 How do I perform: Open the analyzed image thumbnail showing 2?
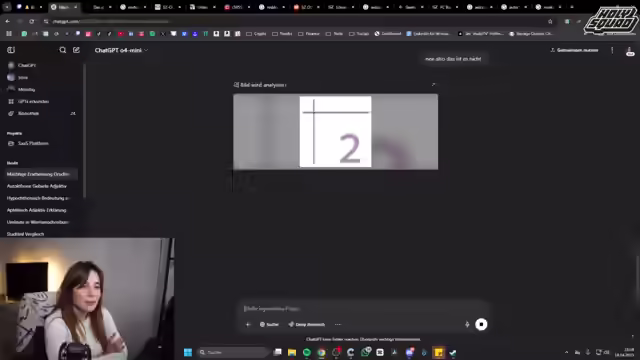click(x=336, y=131)
